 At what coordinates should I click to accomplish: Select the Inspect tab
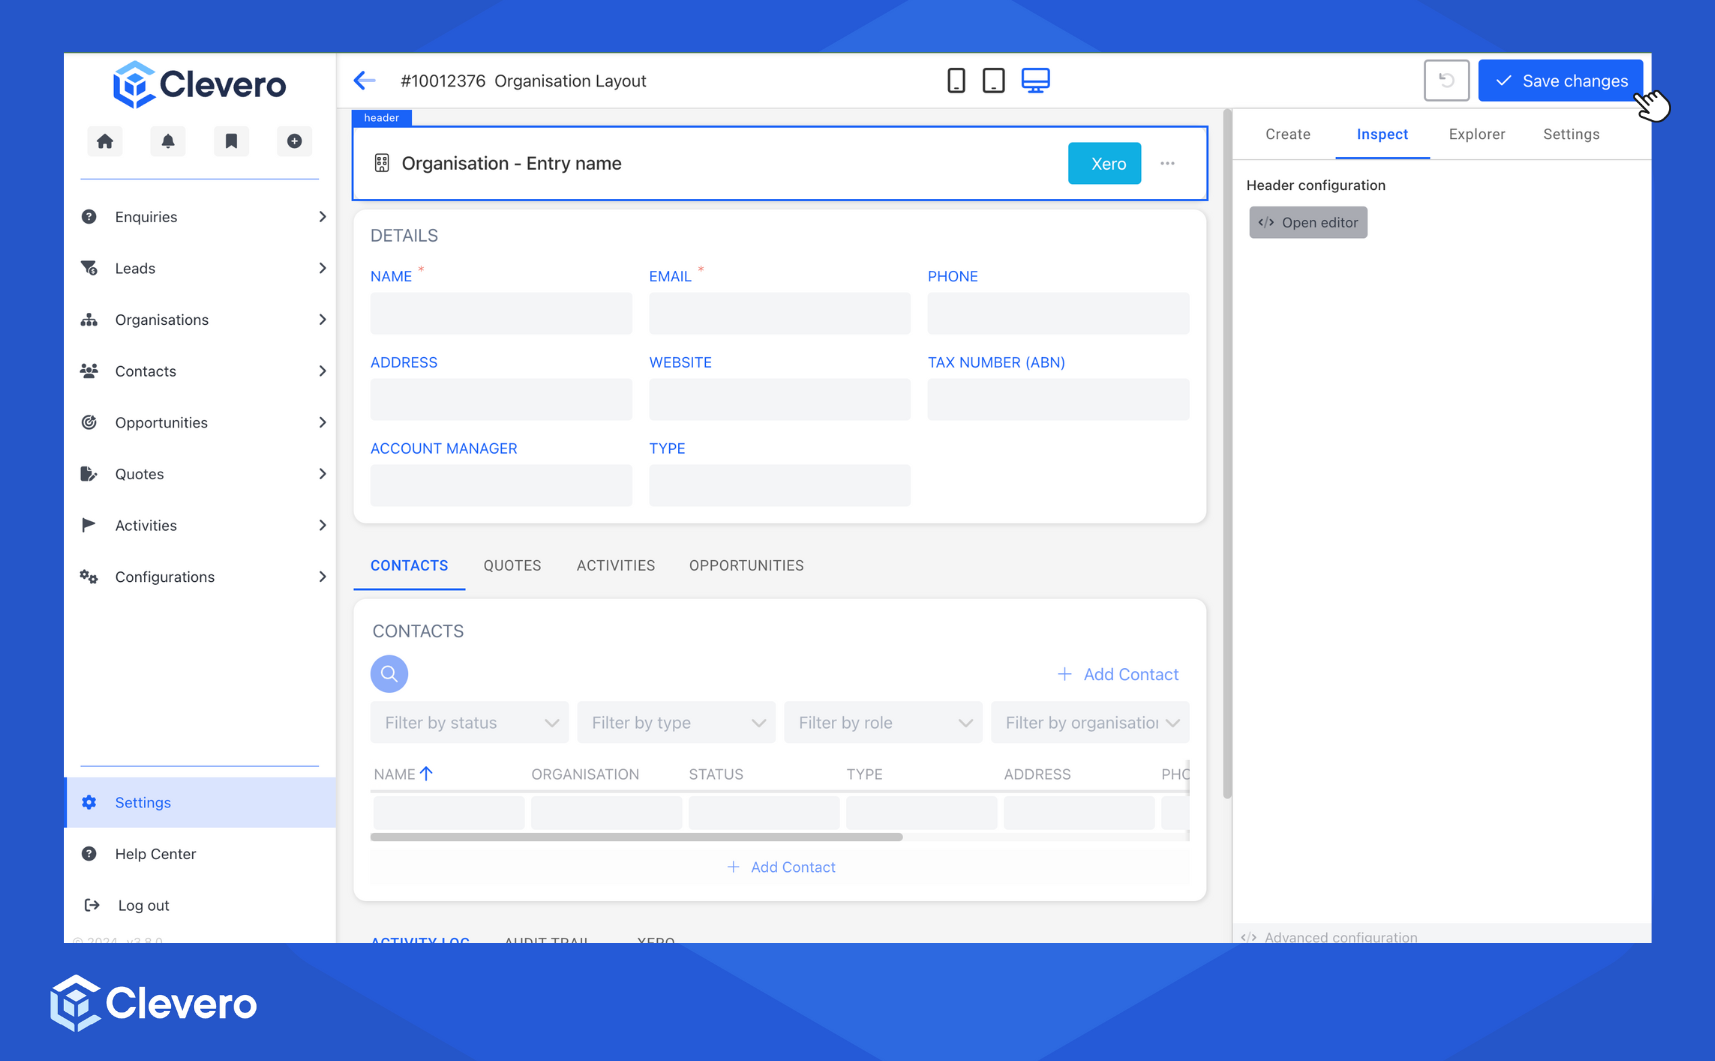pyautogui.click(x=1382, y=134)
